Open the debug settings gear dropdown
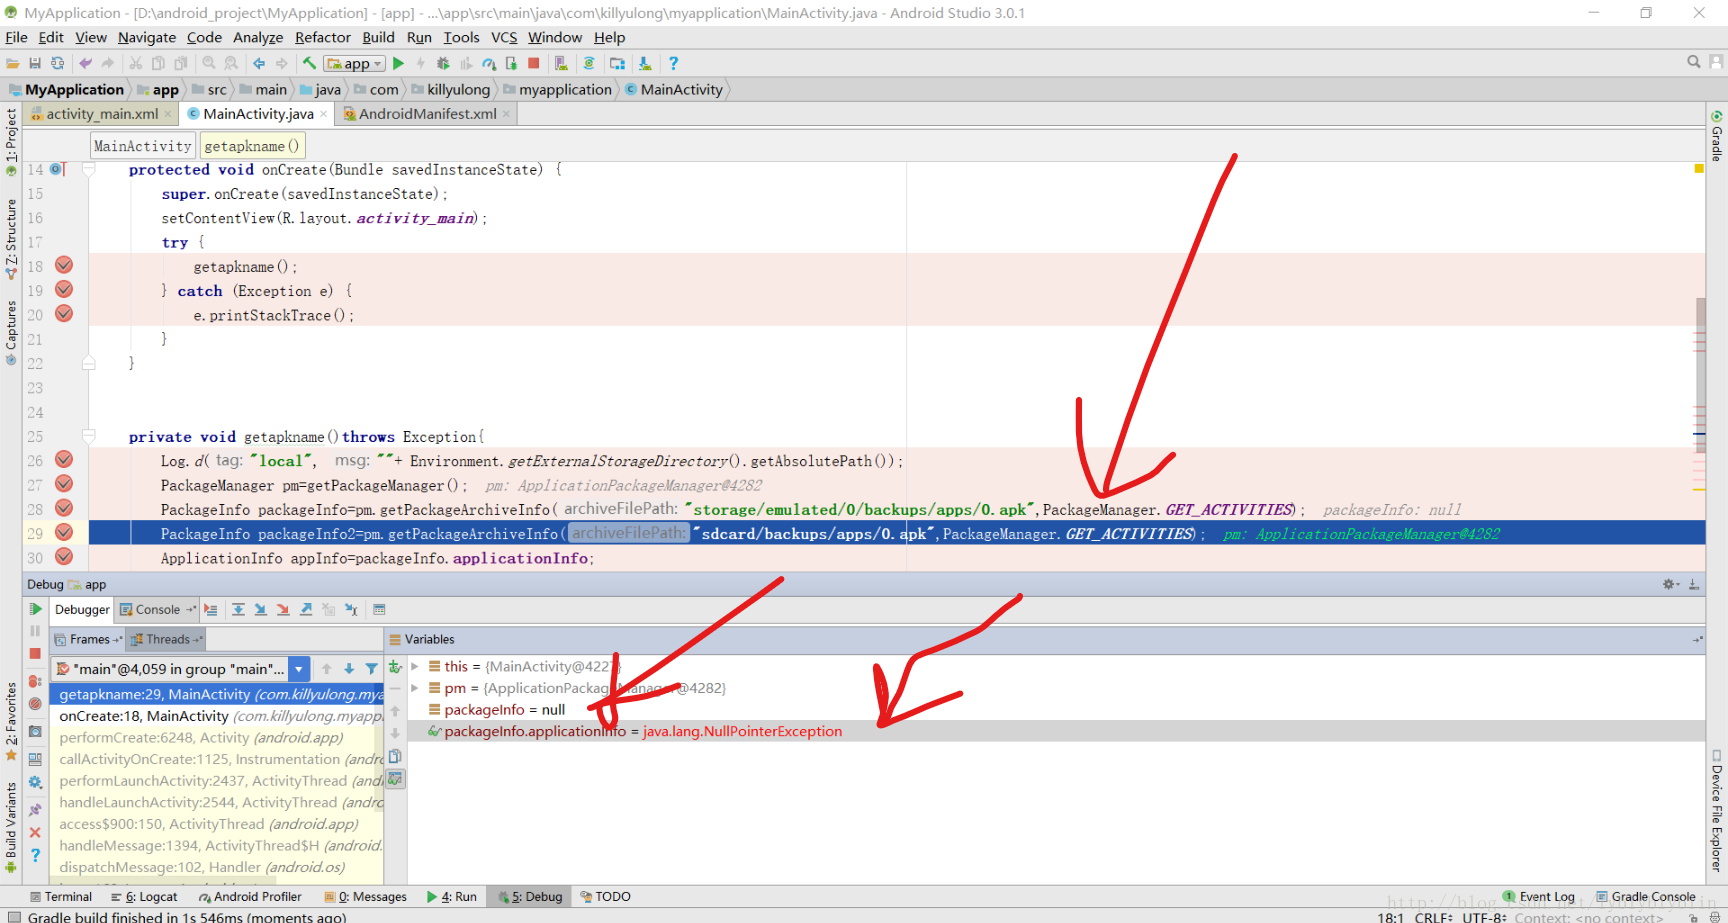 click(1670, 584)
